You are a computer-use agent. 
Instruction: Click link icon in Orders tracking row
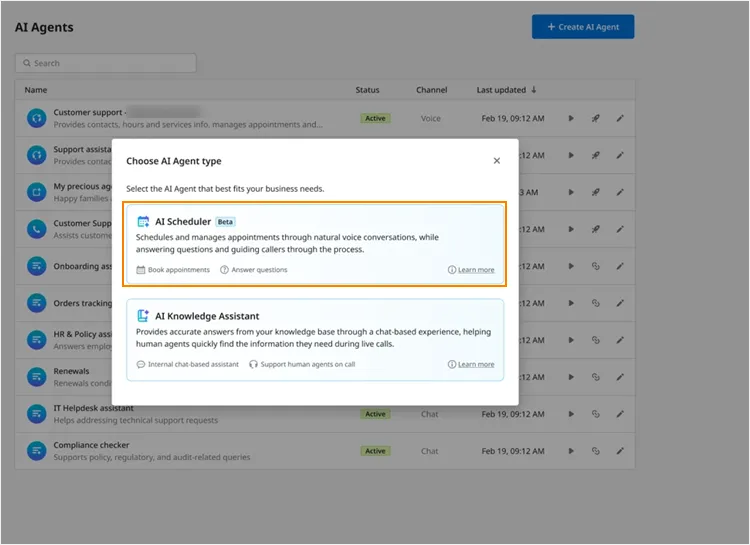pyautogui.click(x=596, y=303)
